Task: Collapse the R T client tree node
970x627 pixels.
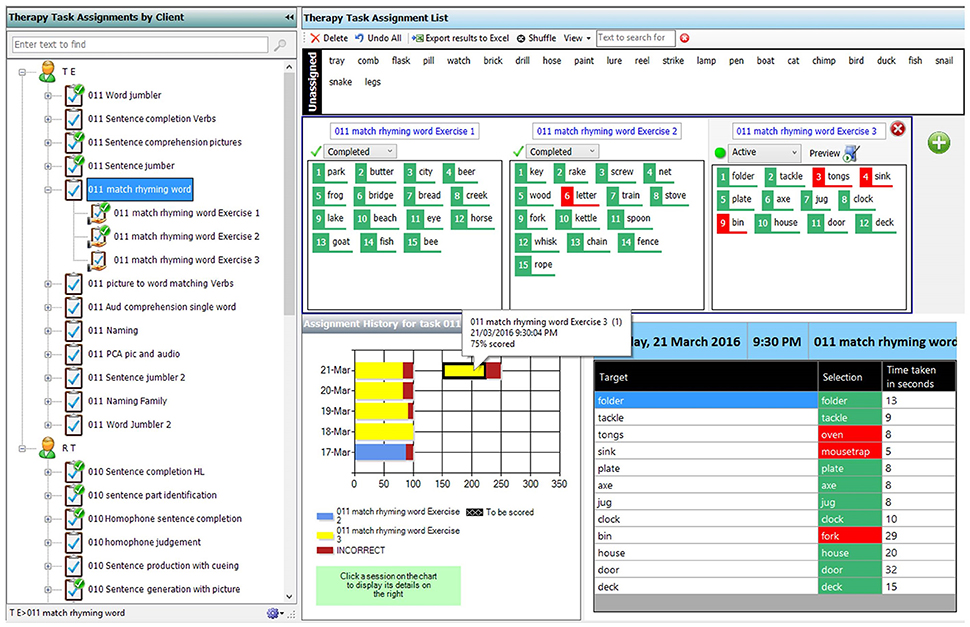Action: (x=22, y=448)
